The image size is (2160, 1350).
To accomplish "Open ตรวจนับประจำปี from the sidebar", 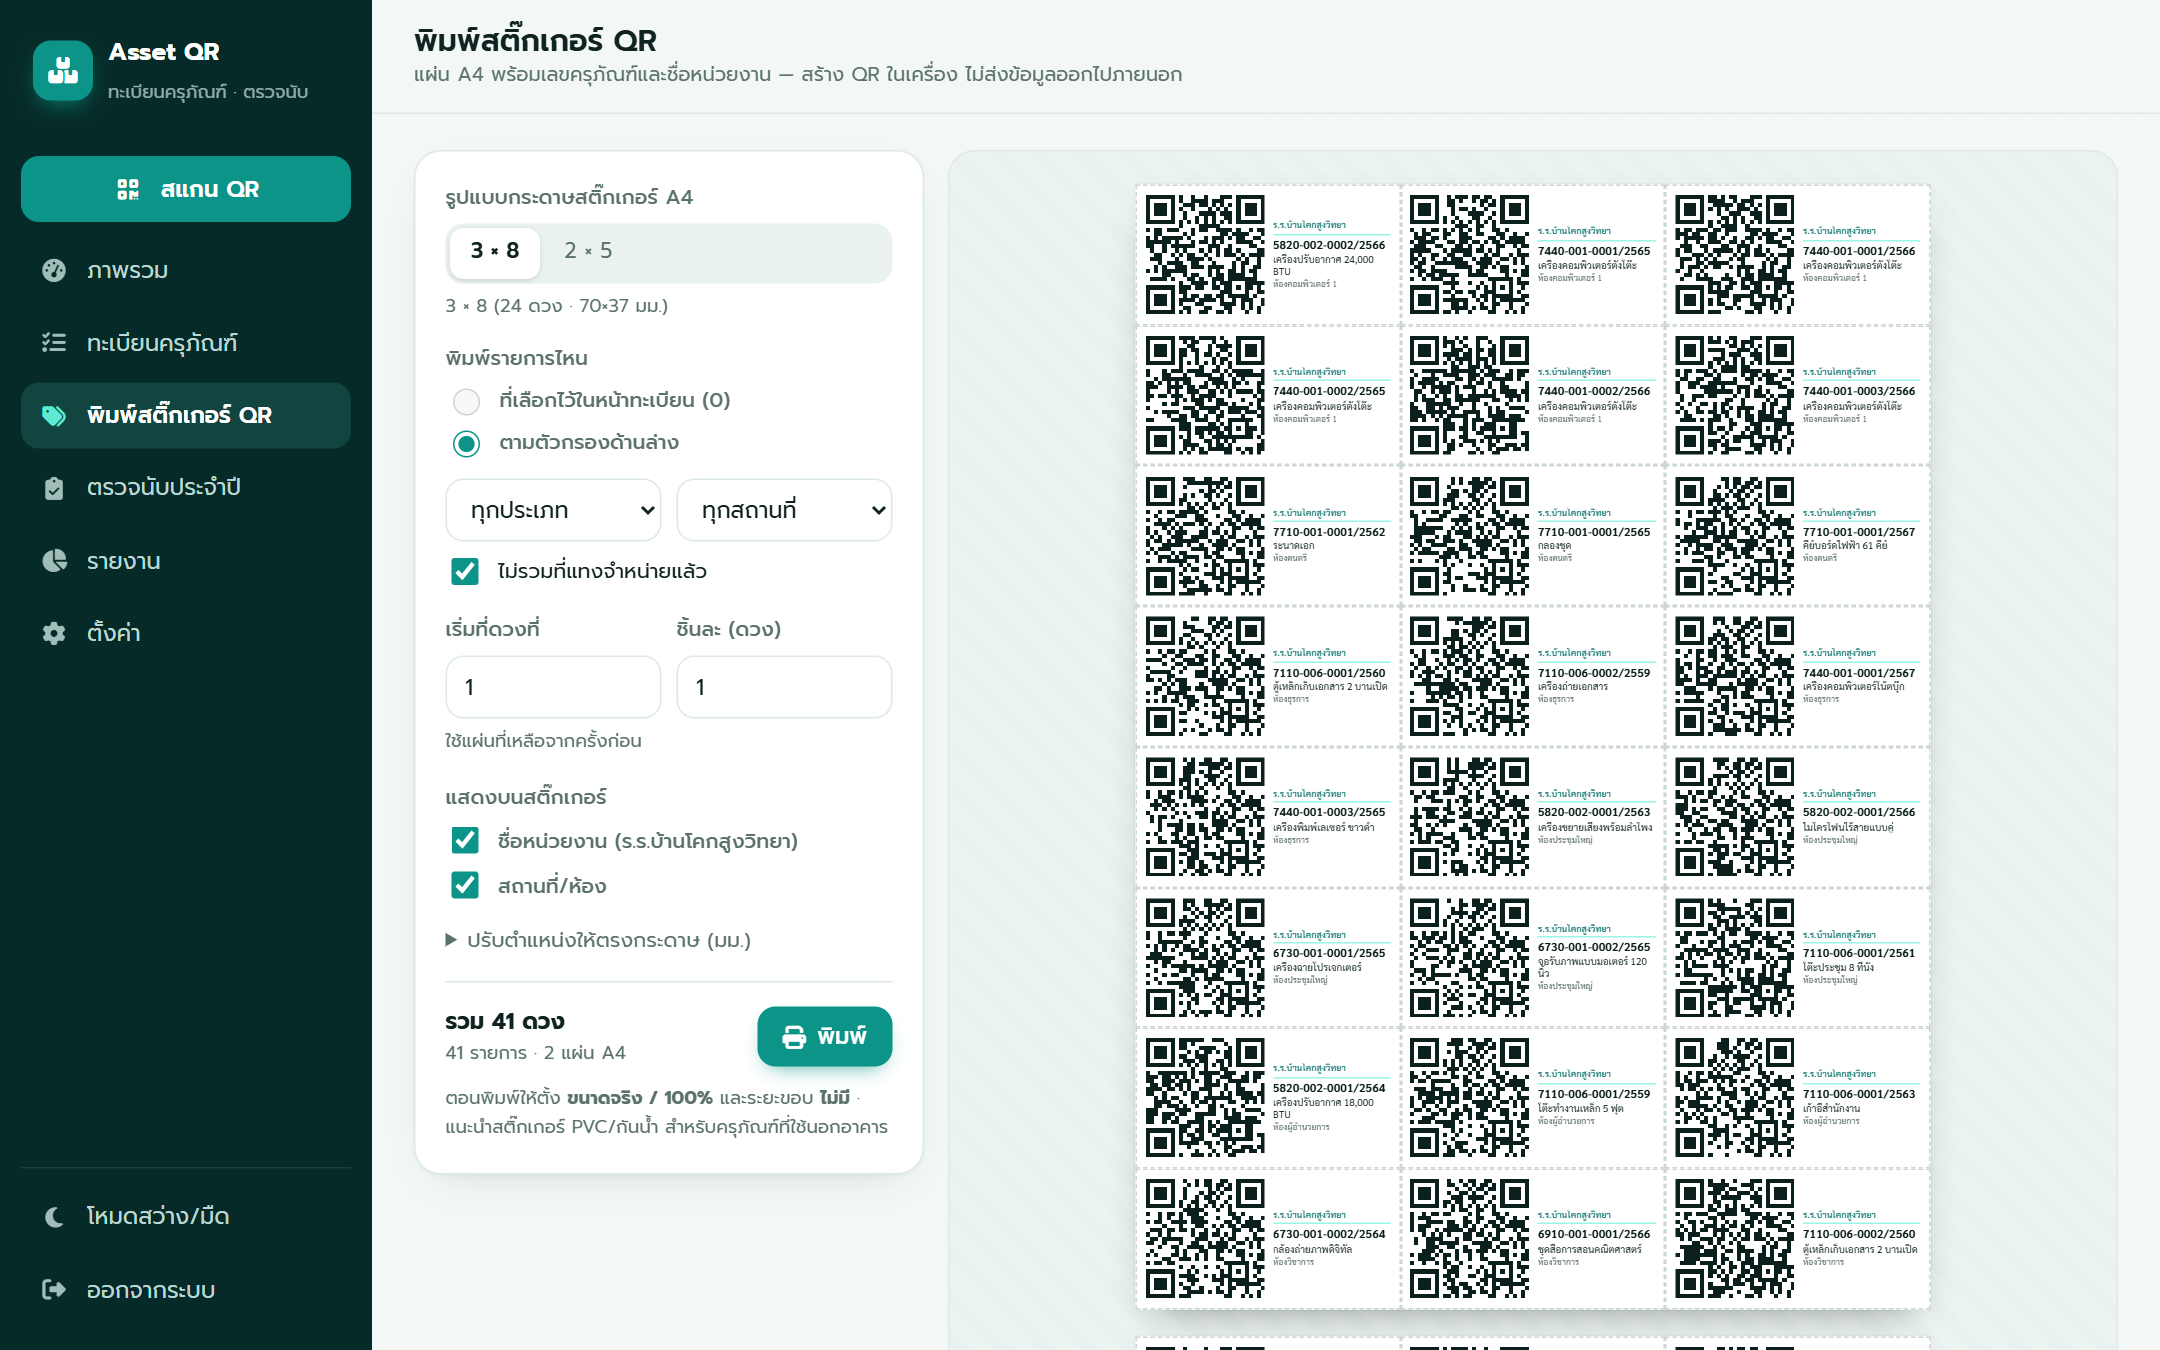I will [186, 488].
